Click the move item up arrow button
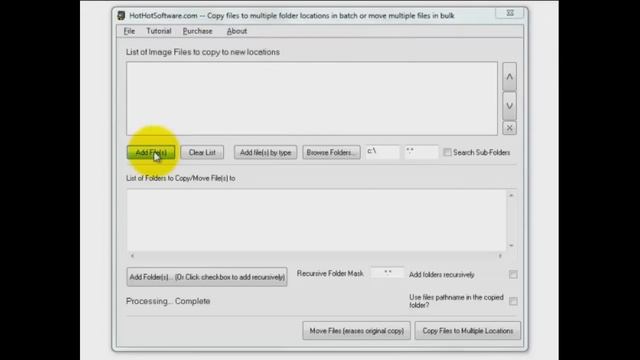Screen dimensions: 640x360 [x=509, y=77]
